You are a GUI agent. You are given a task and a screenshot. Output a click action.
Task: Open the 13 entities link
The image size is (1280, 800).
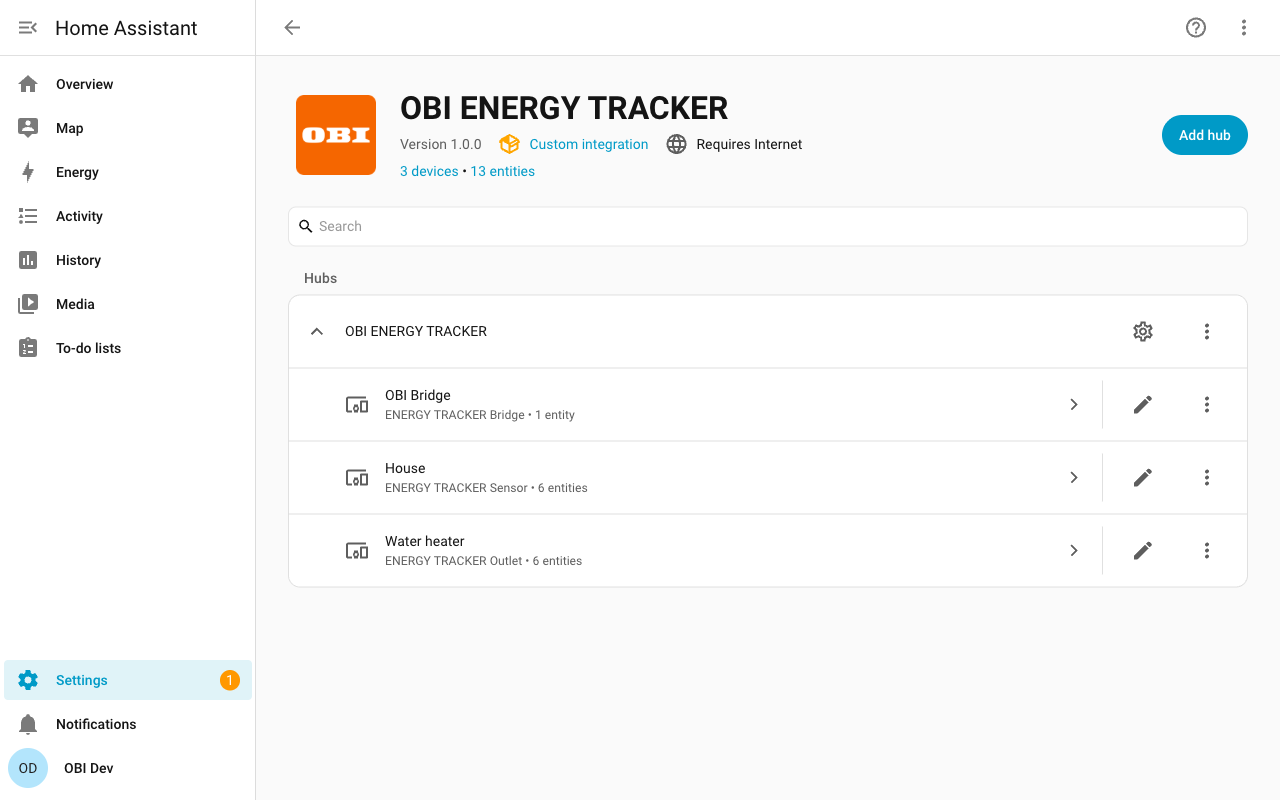503,171
